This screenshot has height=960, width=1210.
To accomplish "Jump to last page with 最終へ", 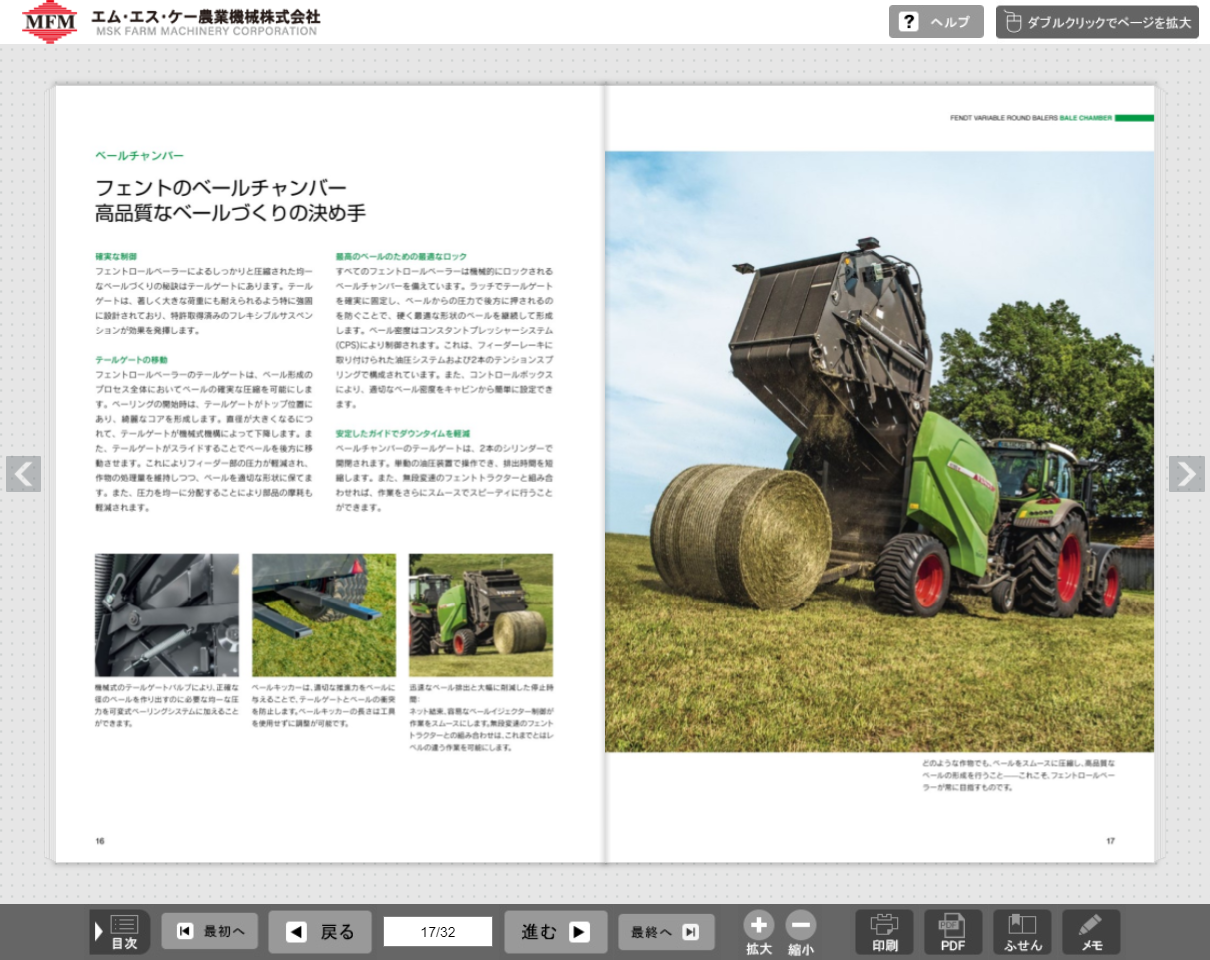I will [666, 932].
